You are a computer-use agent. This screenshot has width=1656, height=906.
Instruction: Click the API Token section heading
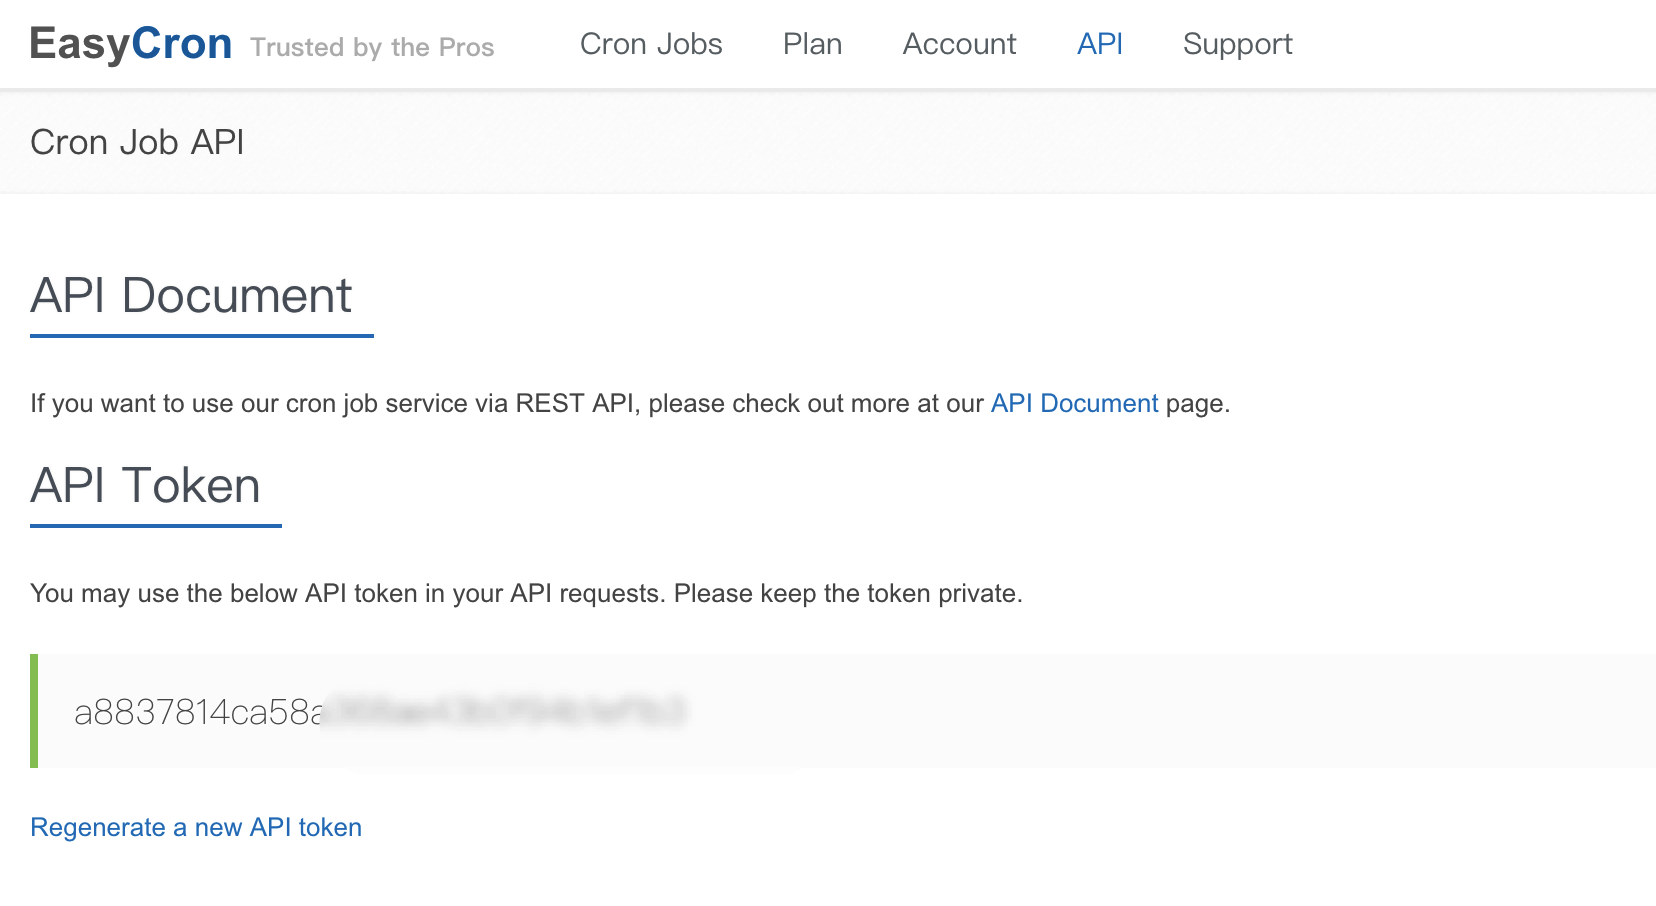click(x=146, y=486)
